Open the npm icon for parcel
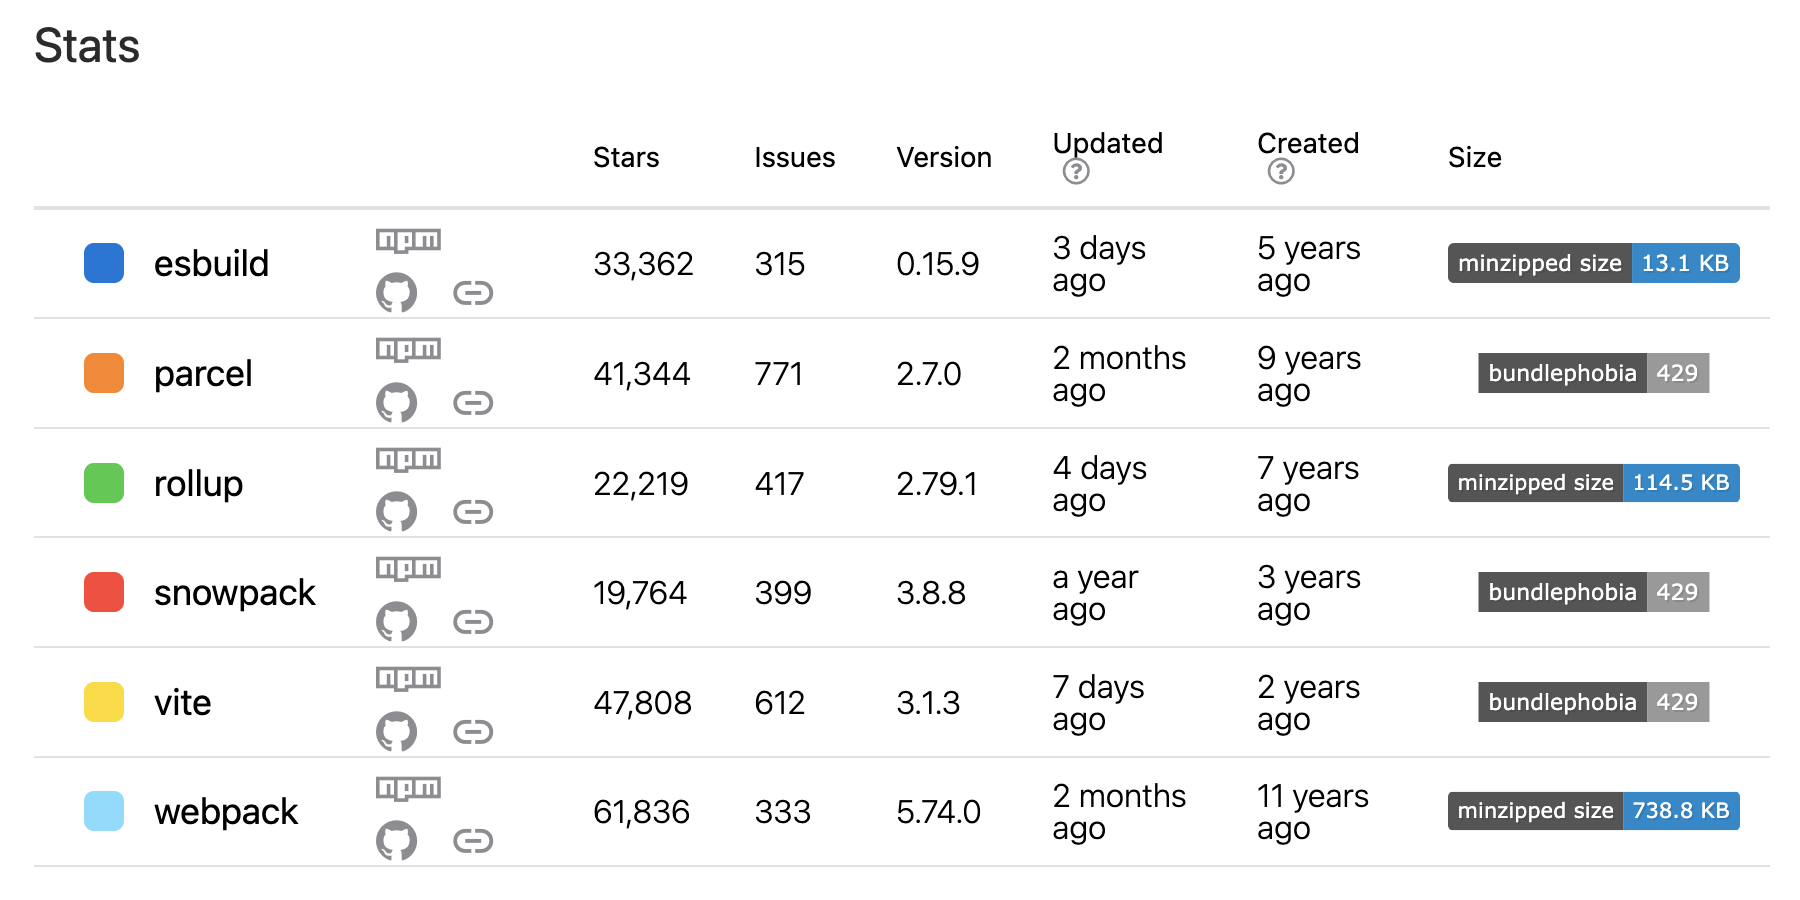The width and height of the screenshot is (1800, 900). (x=408, y=349)
